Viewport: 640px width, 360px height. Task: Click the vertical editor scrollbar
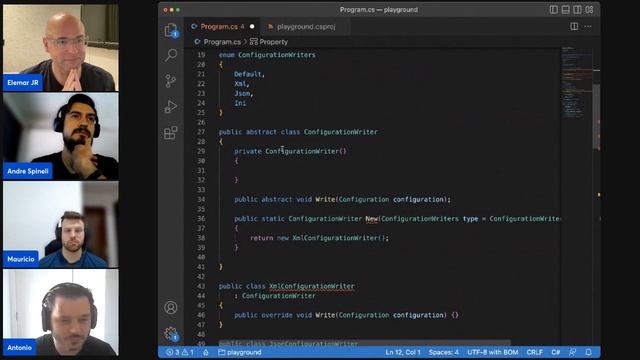tap(596, 117)
